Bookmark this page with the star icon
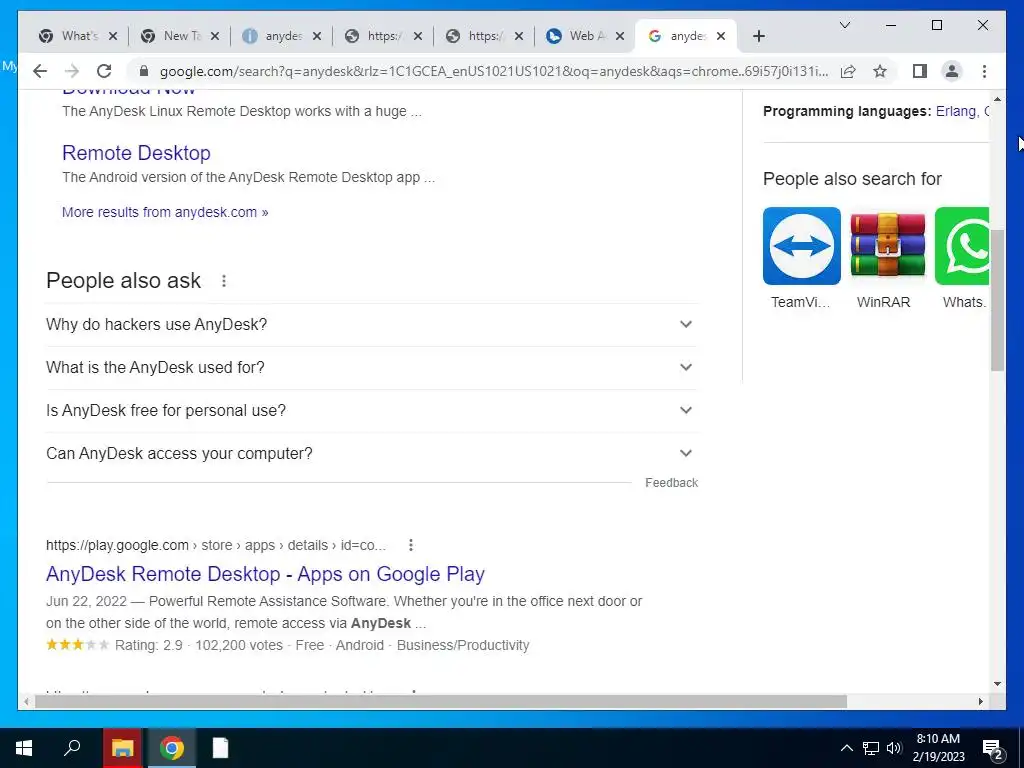Viewport: 1024px width, 768px height. 880,71
